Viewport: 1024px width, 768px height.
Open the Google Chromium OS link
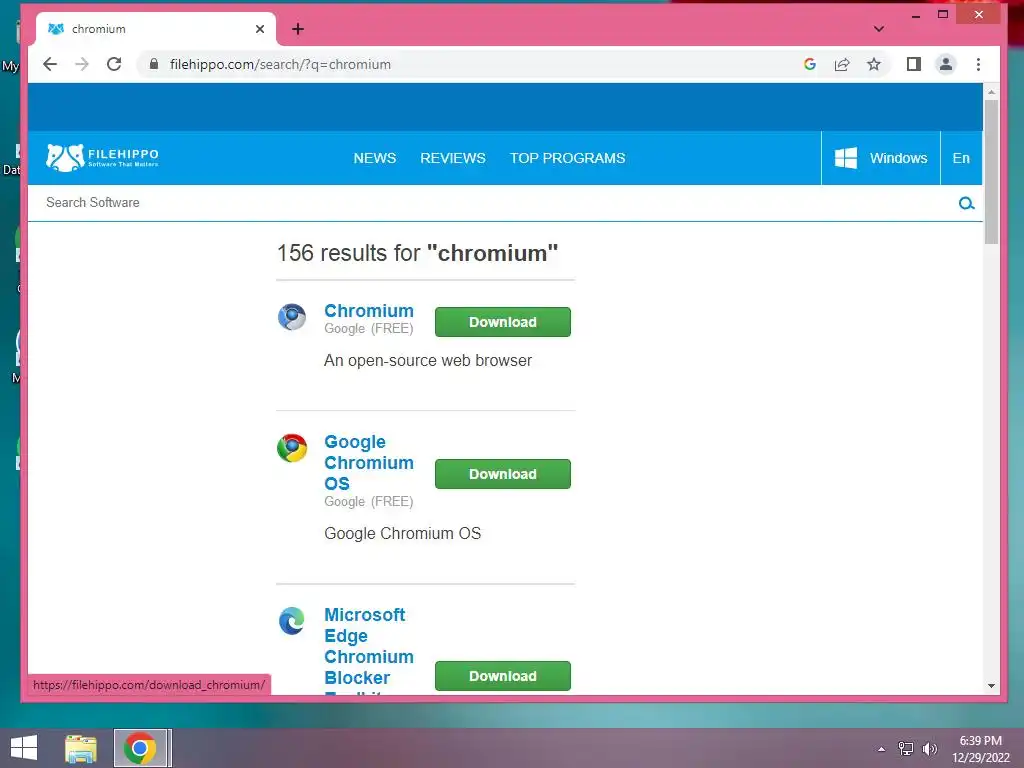tap(369, 462)
